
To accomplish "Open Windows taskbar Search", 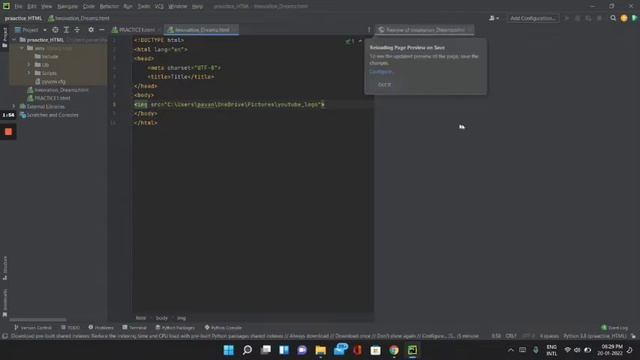I will (x=247, y=350).
